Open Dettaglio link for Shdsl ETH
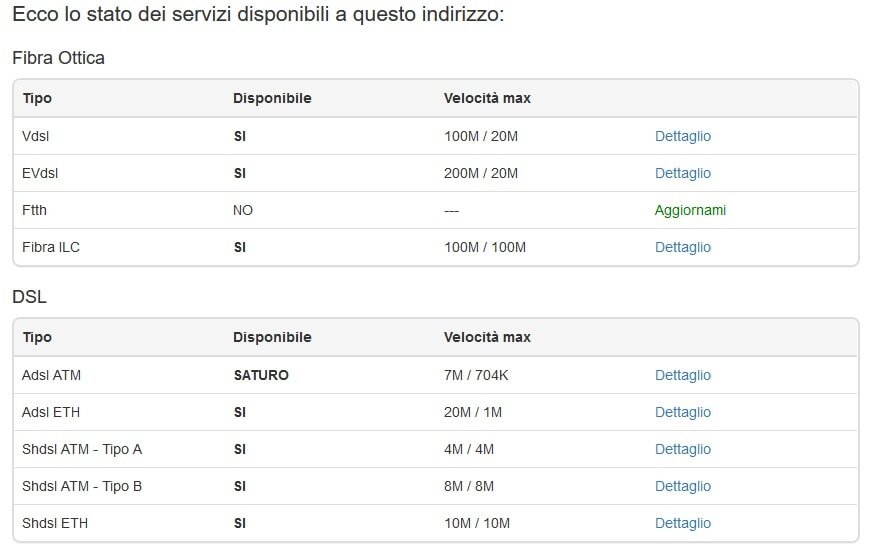This screenshot has width=871, height=553. coord(683,523)
